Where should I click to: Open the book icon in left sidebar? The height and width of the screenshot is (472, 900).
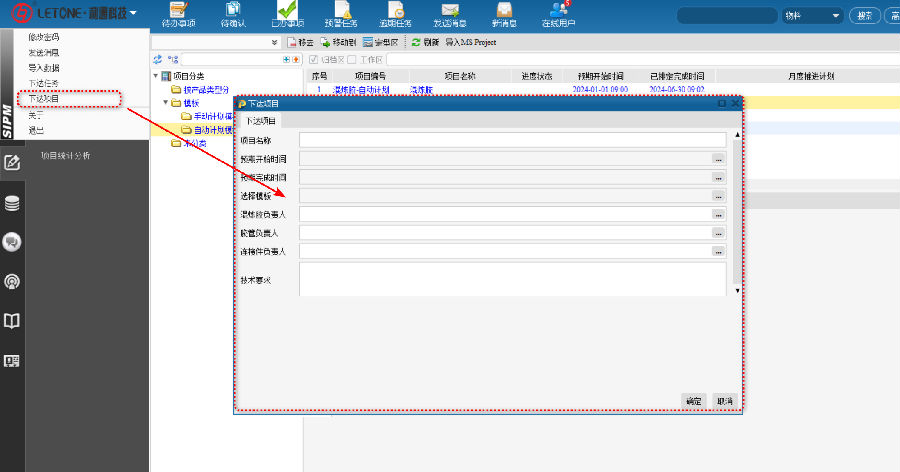(13, 321)
